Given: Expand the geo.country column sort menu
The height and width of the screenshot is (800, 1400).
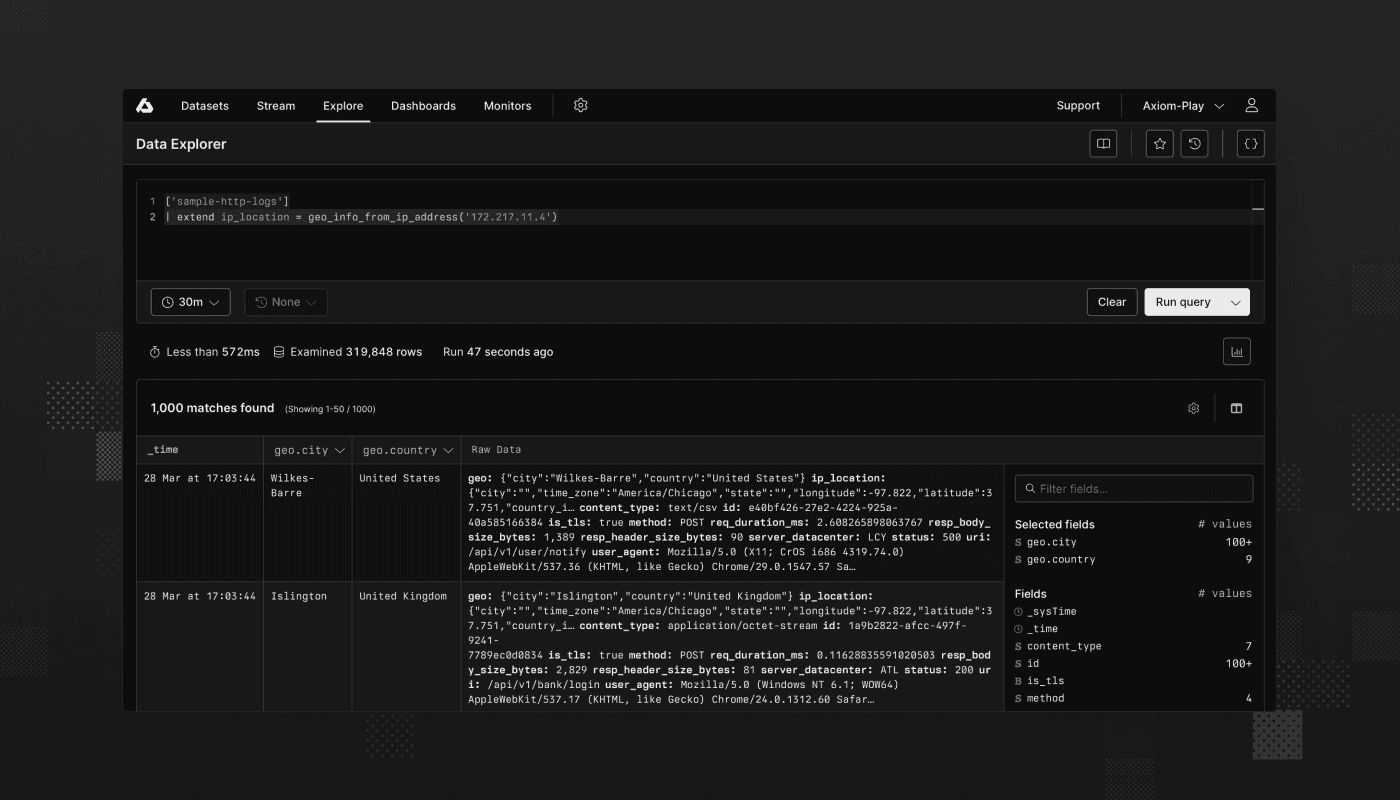Looking at the screenshot, I should pyautogui.click(x=447, y=449).
